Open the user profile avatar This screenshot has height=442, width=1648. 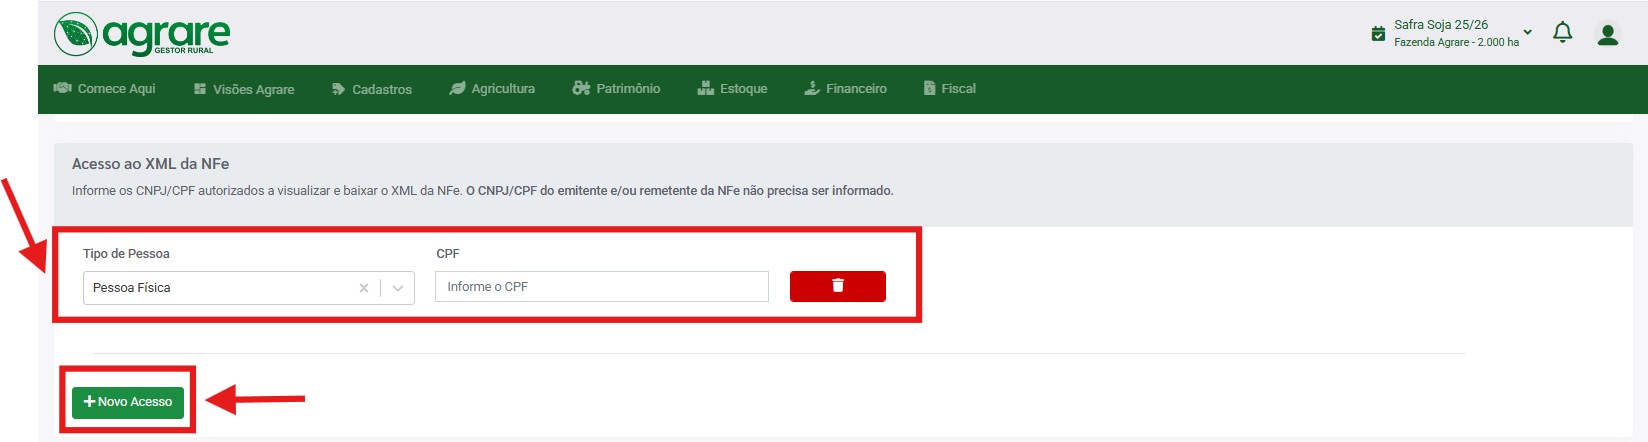pos(1608,34)
